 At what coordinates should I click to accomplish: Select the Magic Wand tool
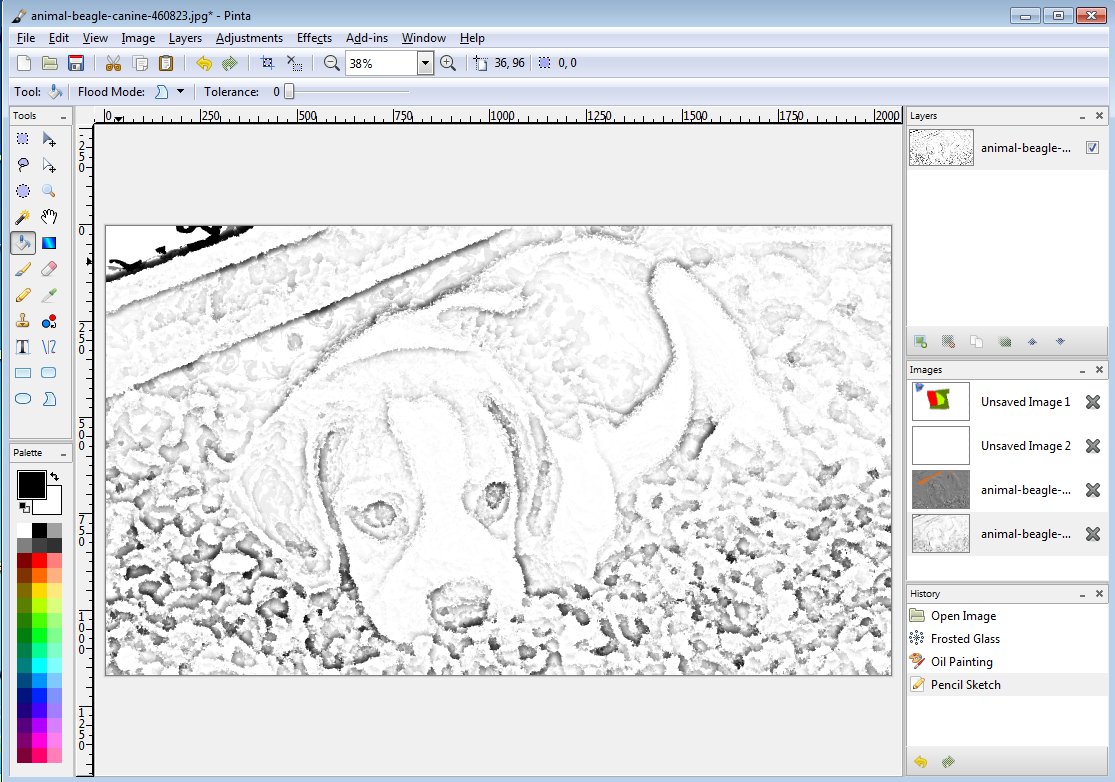pyautogui.click(x=22, y=216)
